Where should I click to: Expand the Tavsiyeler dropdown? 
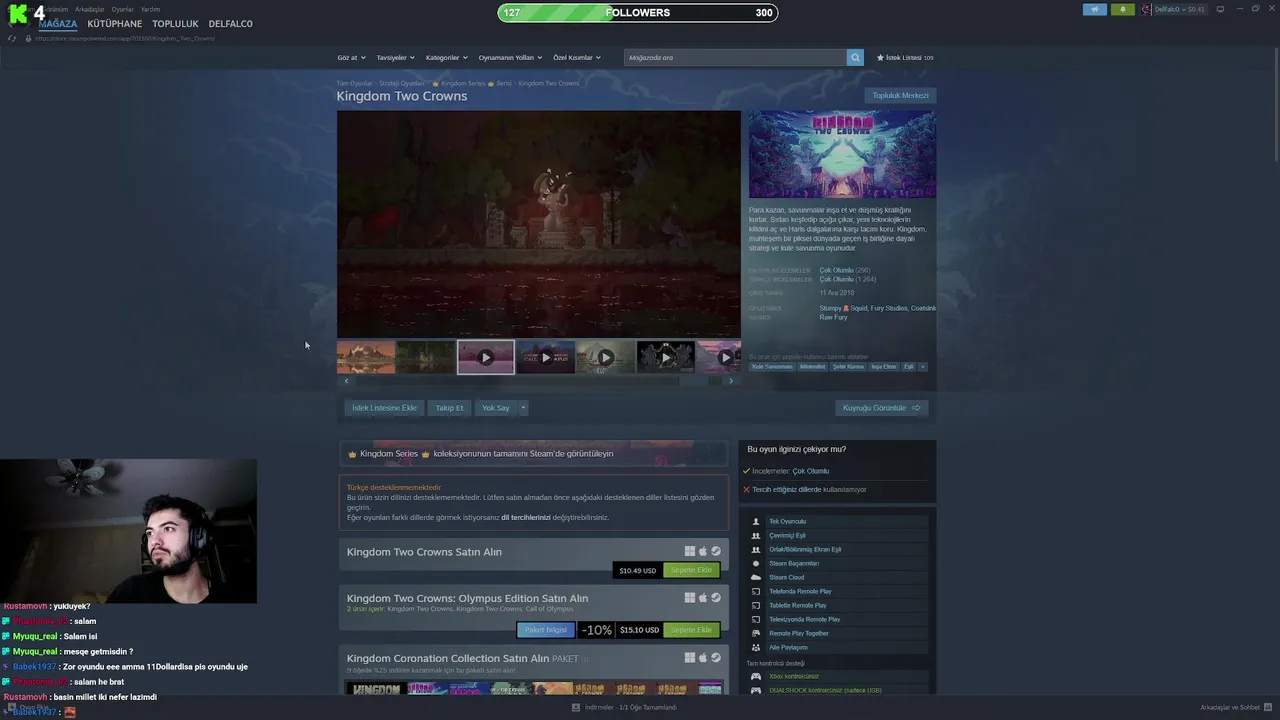point(395,58)
